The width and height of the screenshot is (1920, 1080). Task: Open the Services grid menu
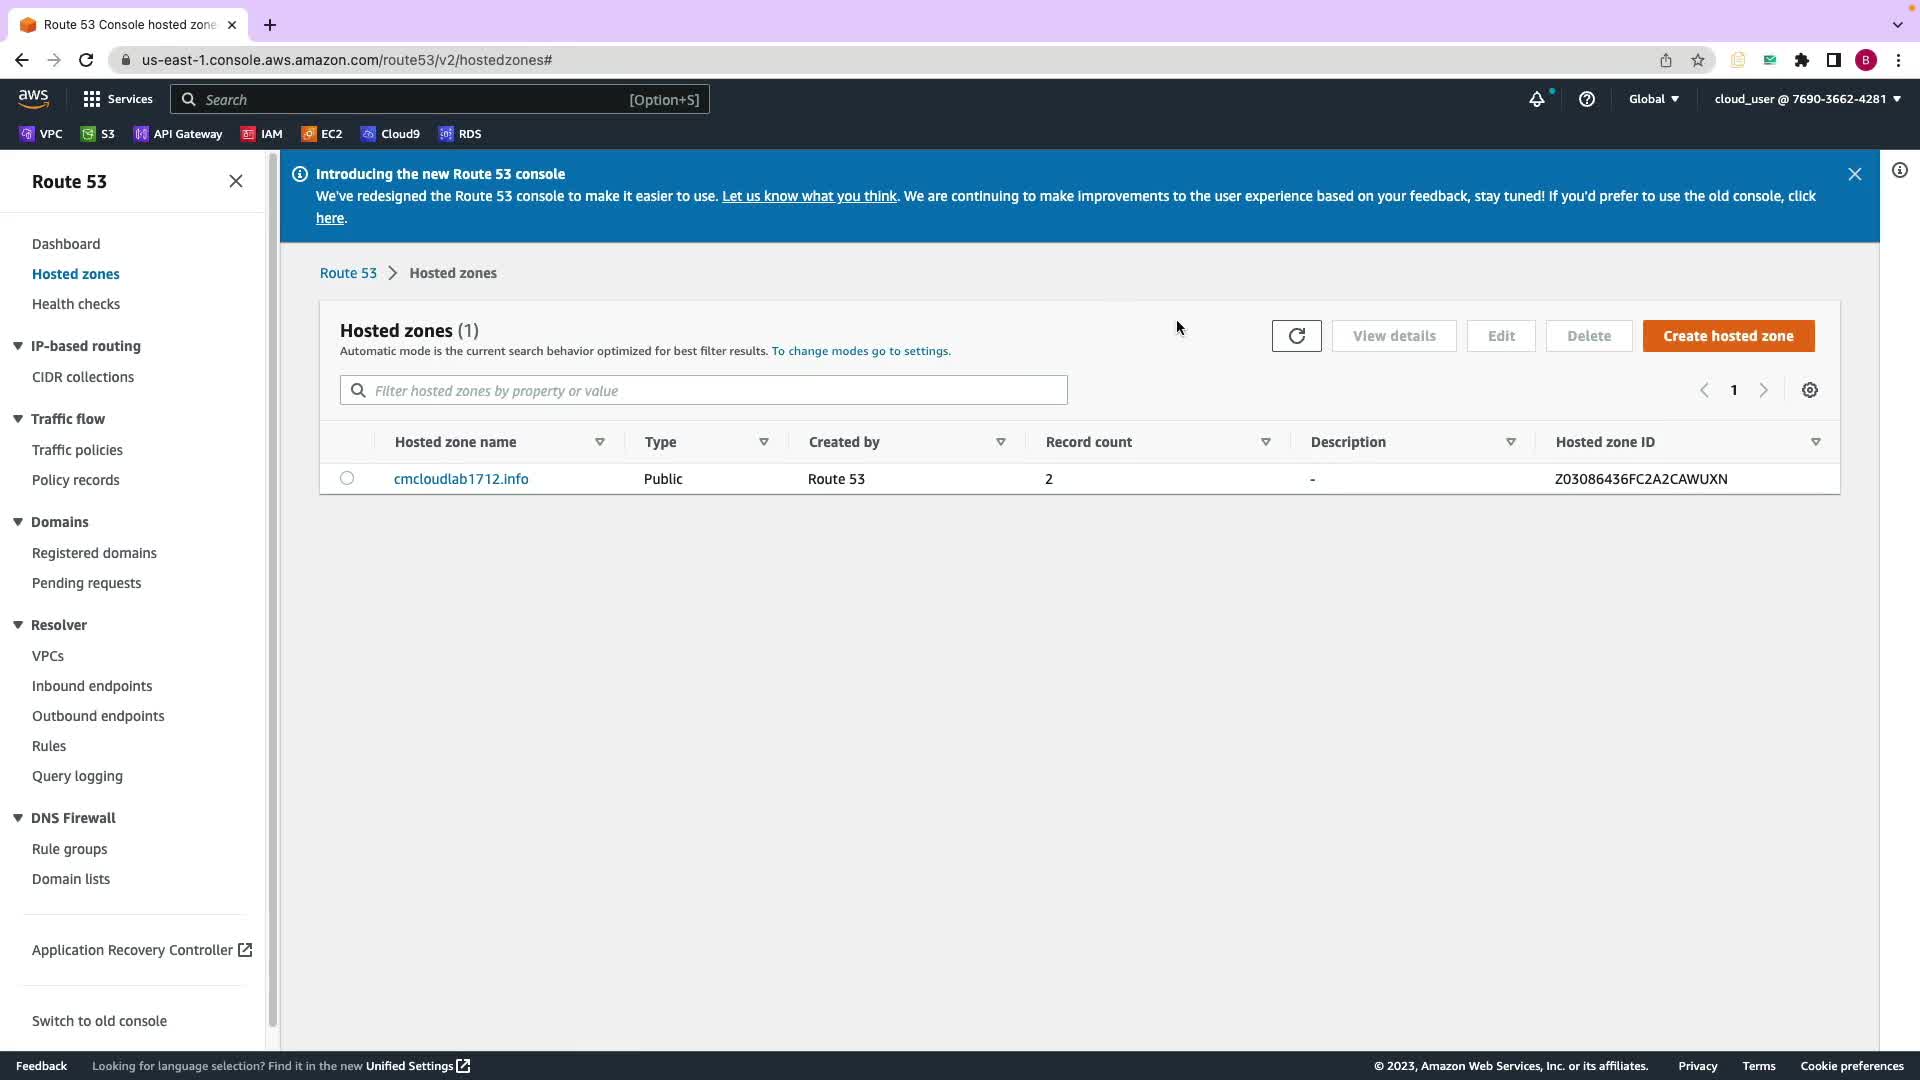118,99
